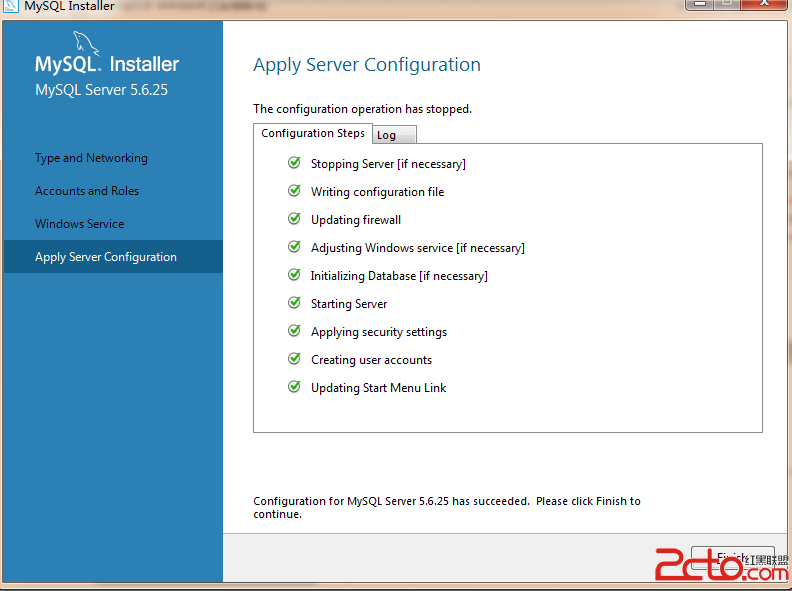792x591 pixels.
Task: Click check icon for Updating Start Menu Link
Action: tap(294, 386)
